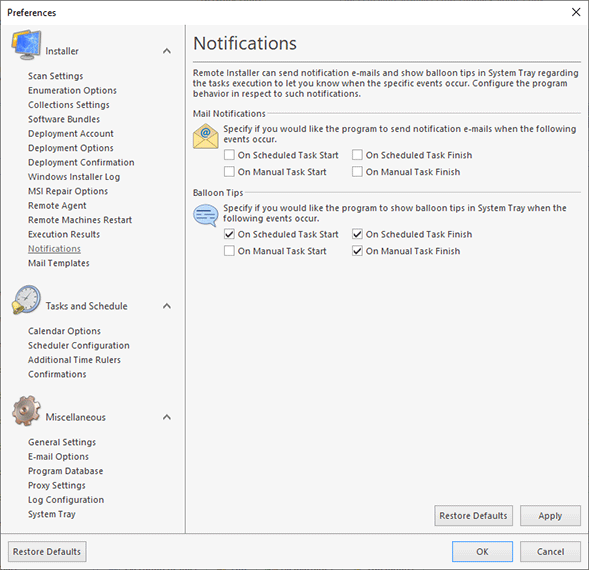Select Additional Time Rulers

click(x=74, y=360)
